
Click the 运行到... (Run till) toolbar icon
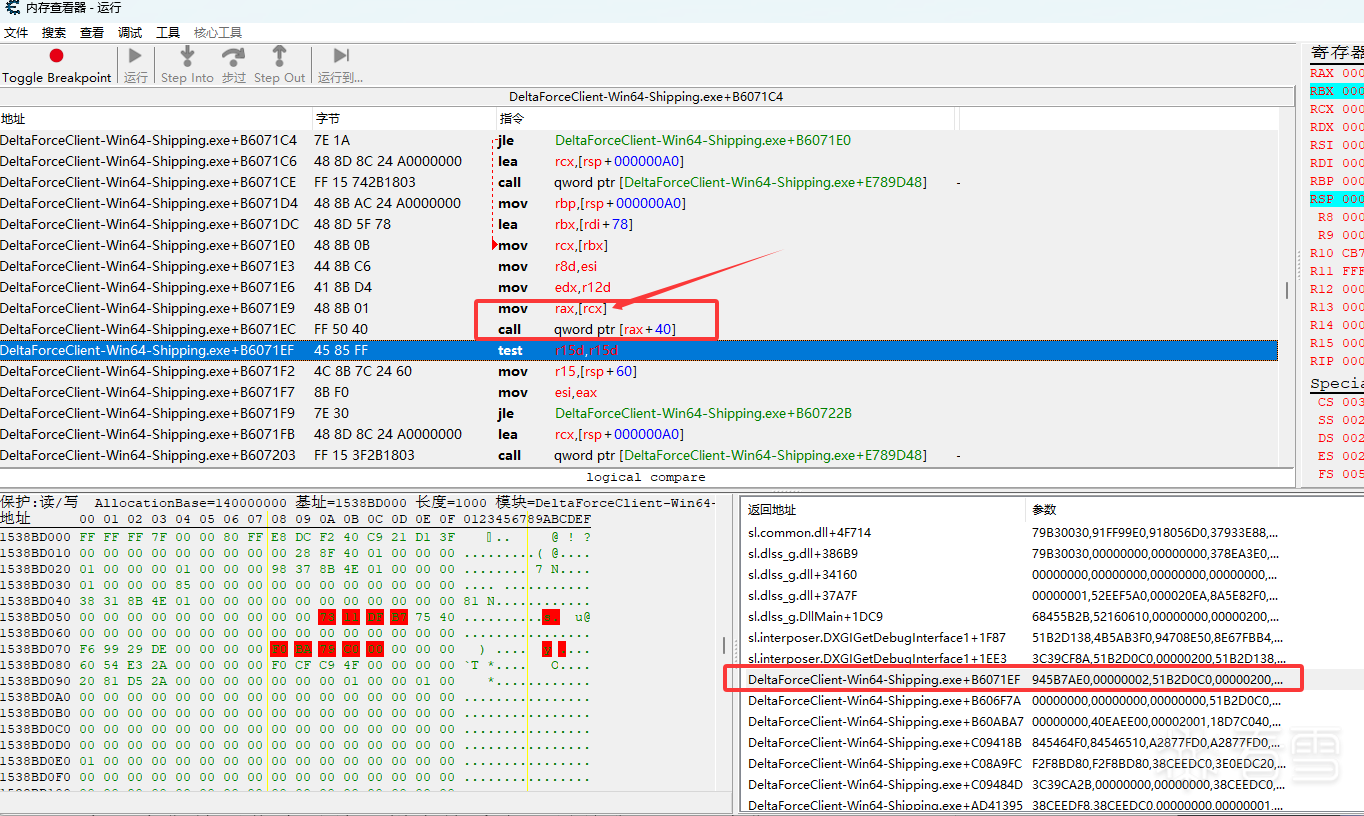[341, 56]
